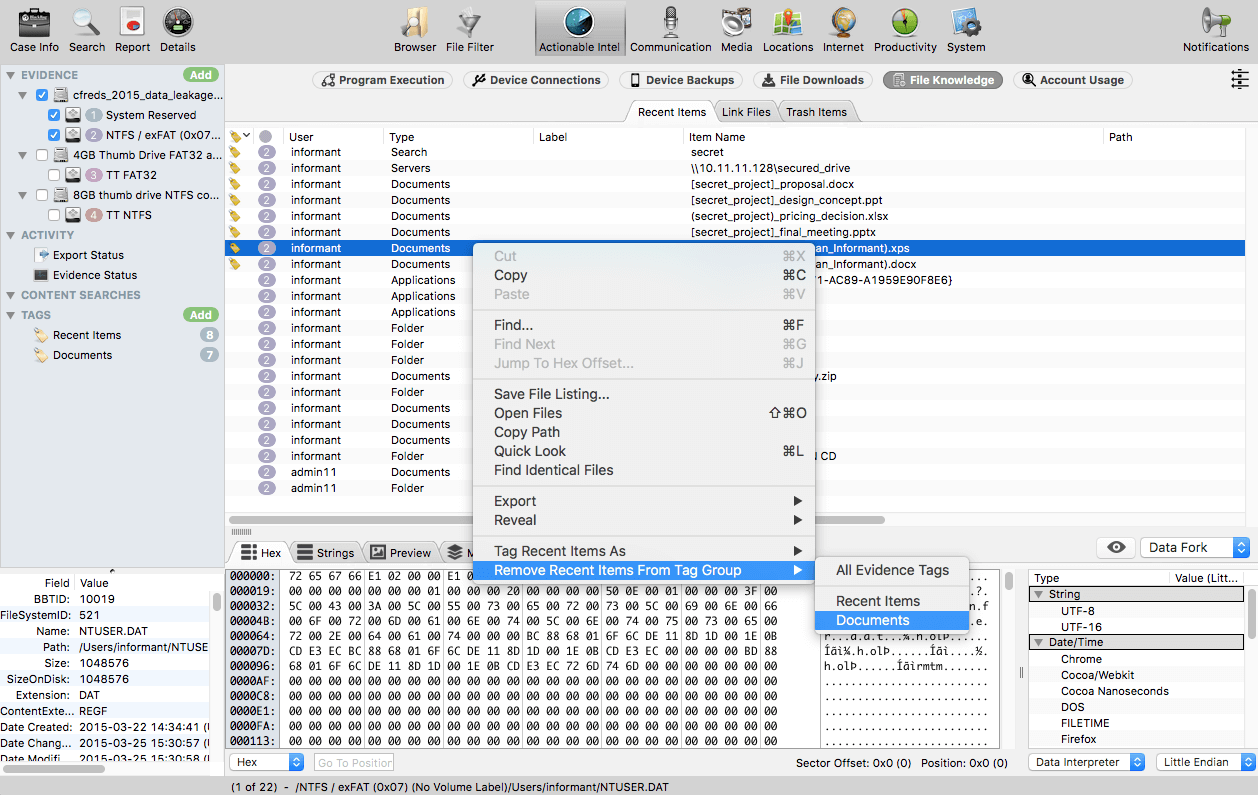This screenshot has height=795, width=1258.
Task: Click the Locations icon
Action: tap(787, 28)
